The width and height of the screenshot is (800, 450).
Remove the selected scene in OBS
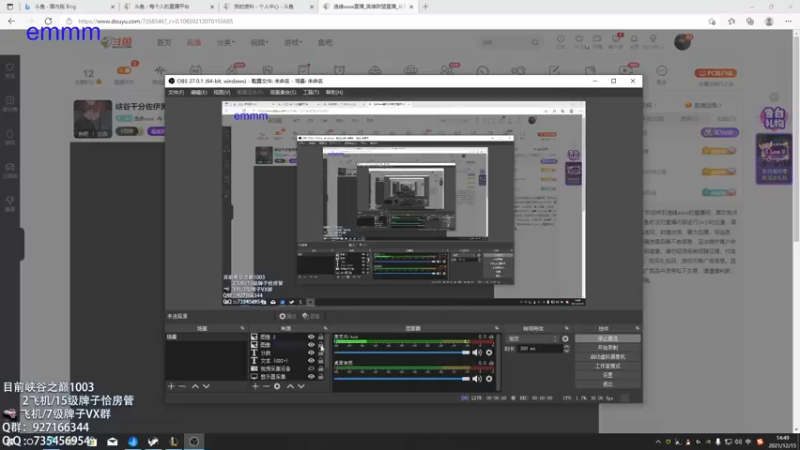tap(182, 386)
